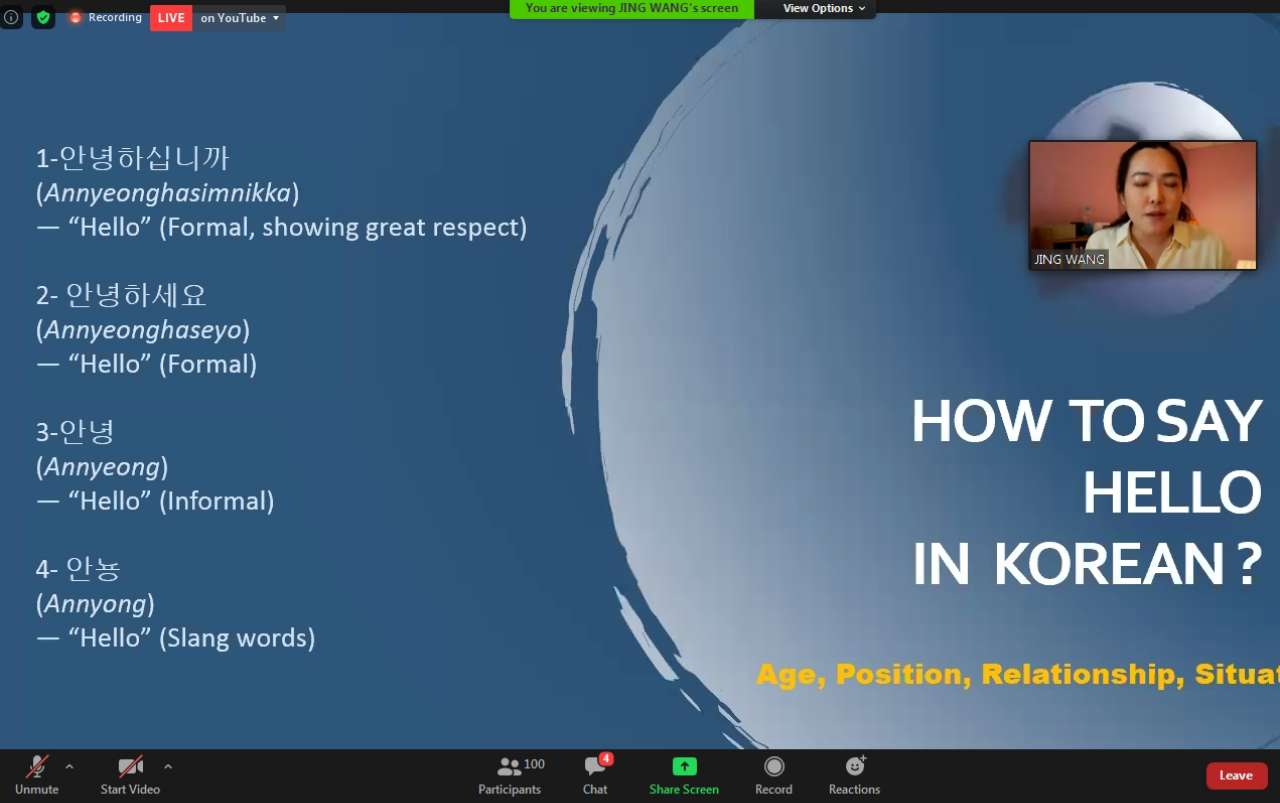Open the Chat panel with 4 unread

click(596, 775)
